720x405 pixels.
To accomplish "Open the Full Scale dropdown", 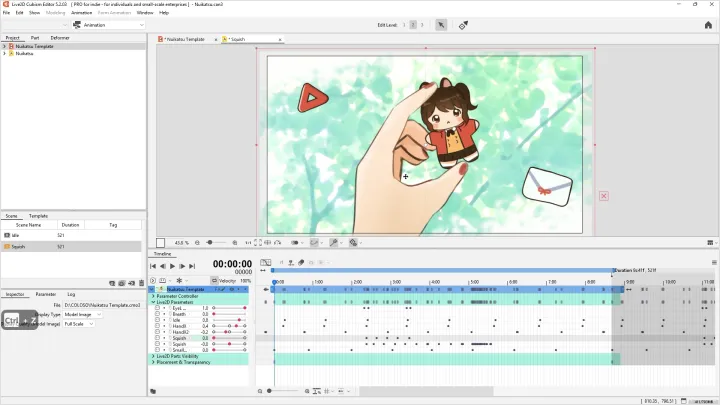I will pos(79,324).
